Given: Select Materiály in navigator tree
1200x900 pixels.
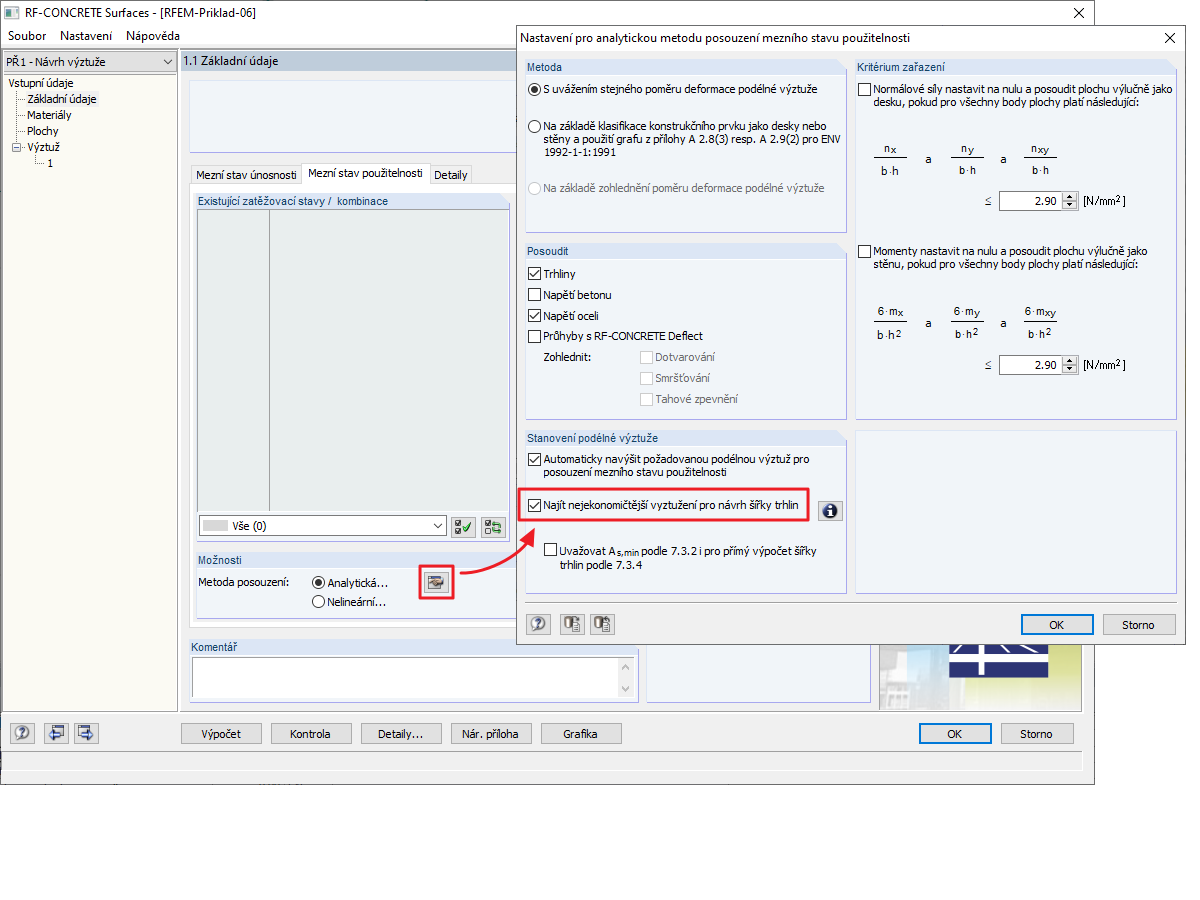Looking at the screenshot, I should (x=49, y=115).
